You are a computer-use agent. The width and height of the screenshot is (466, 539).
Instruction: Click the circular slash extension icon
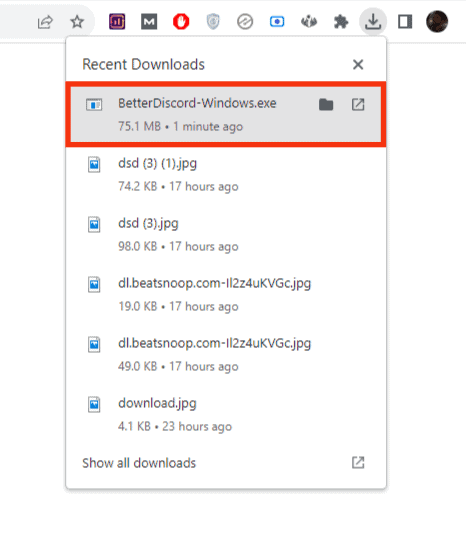245,22
